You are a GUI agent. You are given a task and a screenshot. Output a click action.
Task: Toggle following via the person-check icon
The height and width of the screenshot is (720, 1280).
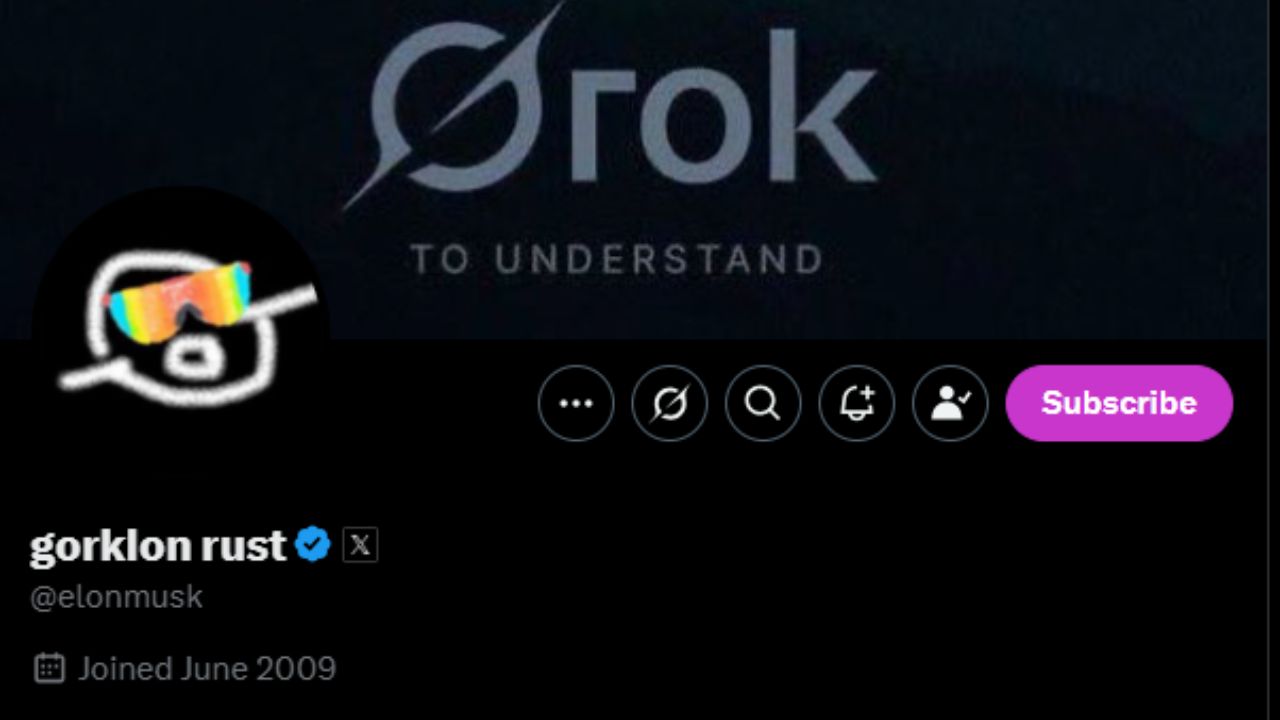point(950,403)
